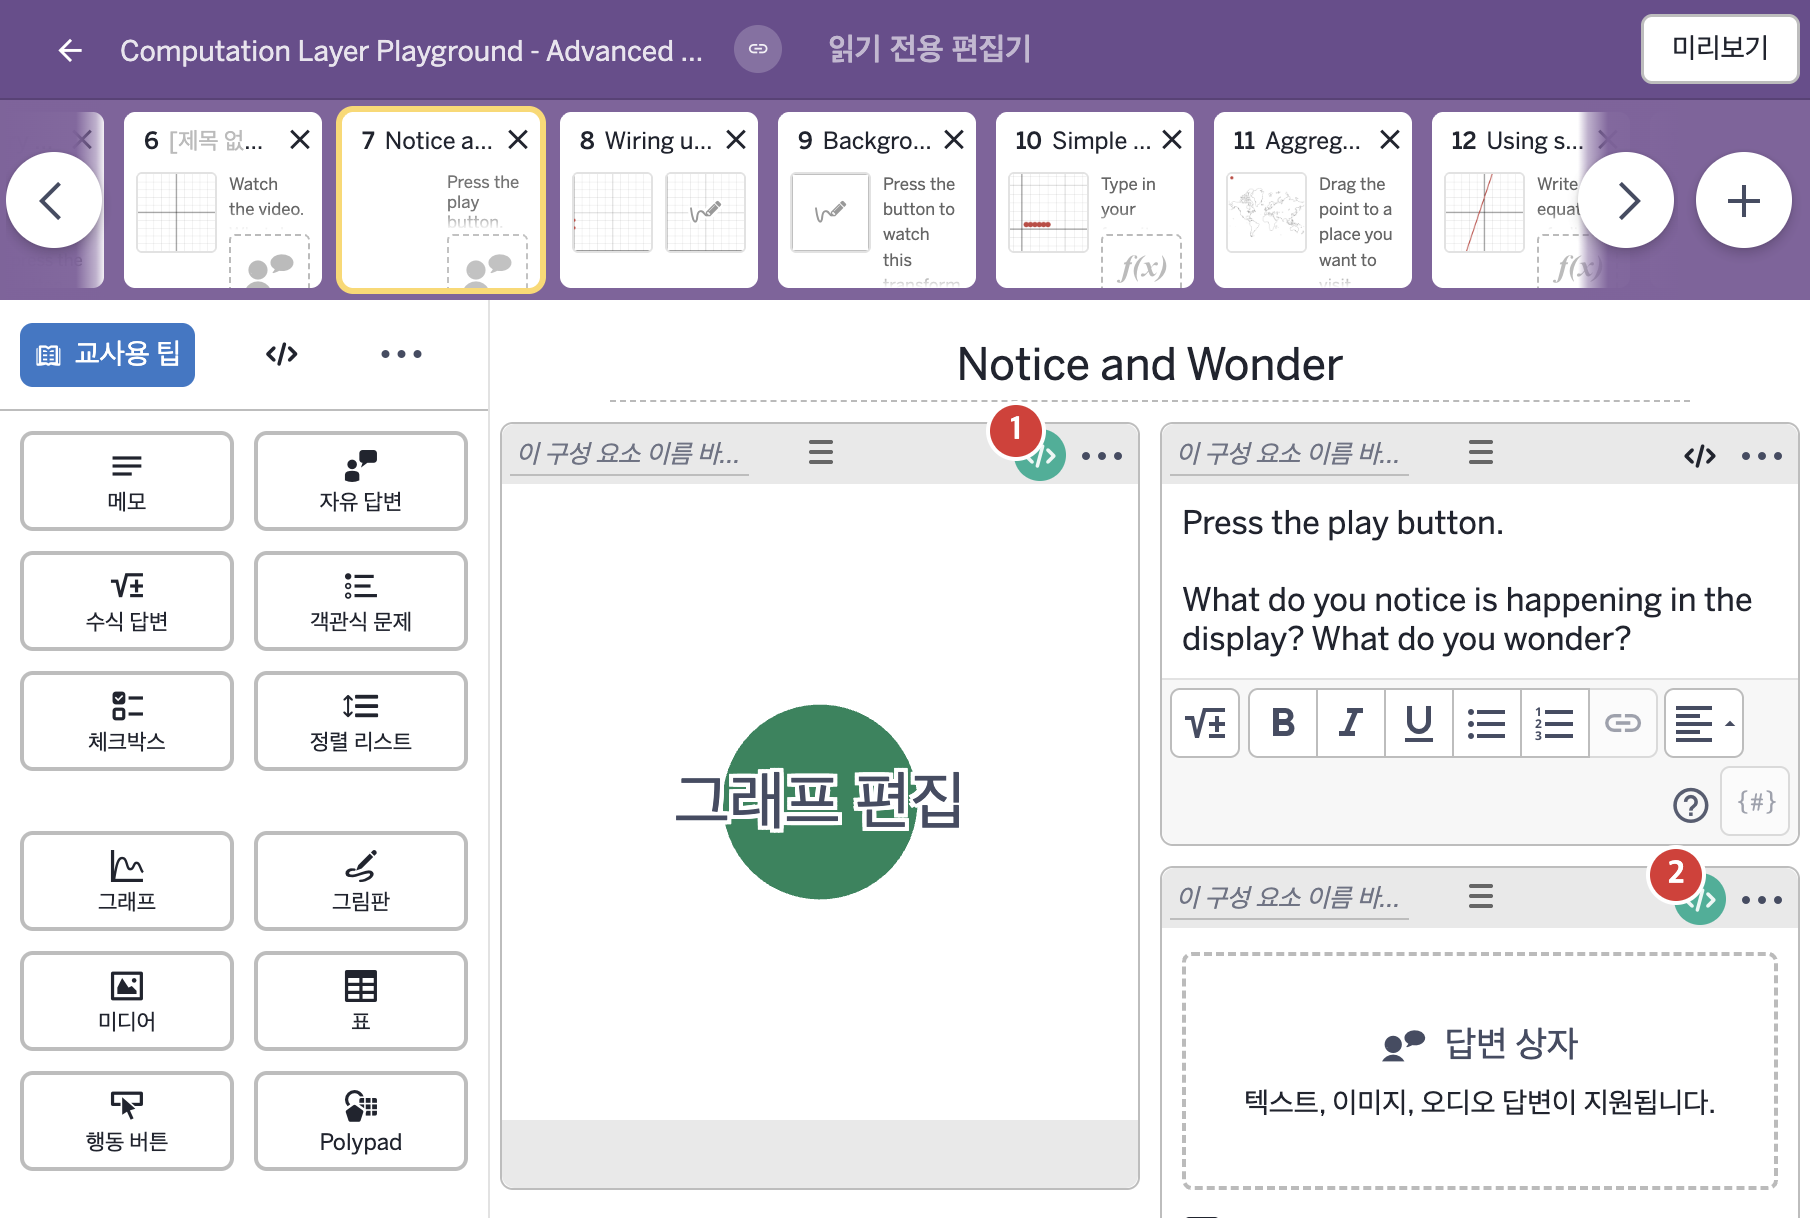Open note component three-dot menu

pyautogui.click(x=1762, y=456)
